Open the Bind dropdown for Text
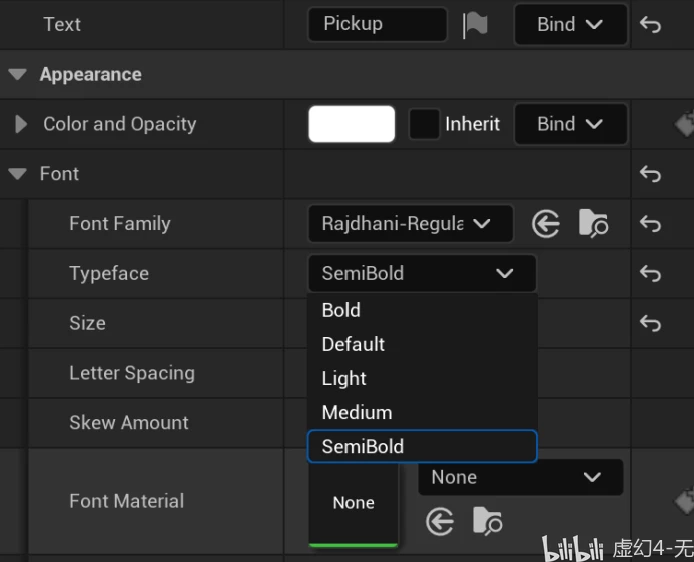The height and width of the screenshot is (562, 694). coord(570,24)
